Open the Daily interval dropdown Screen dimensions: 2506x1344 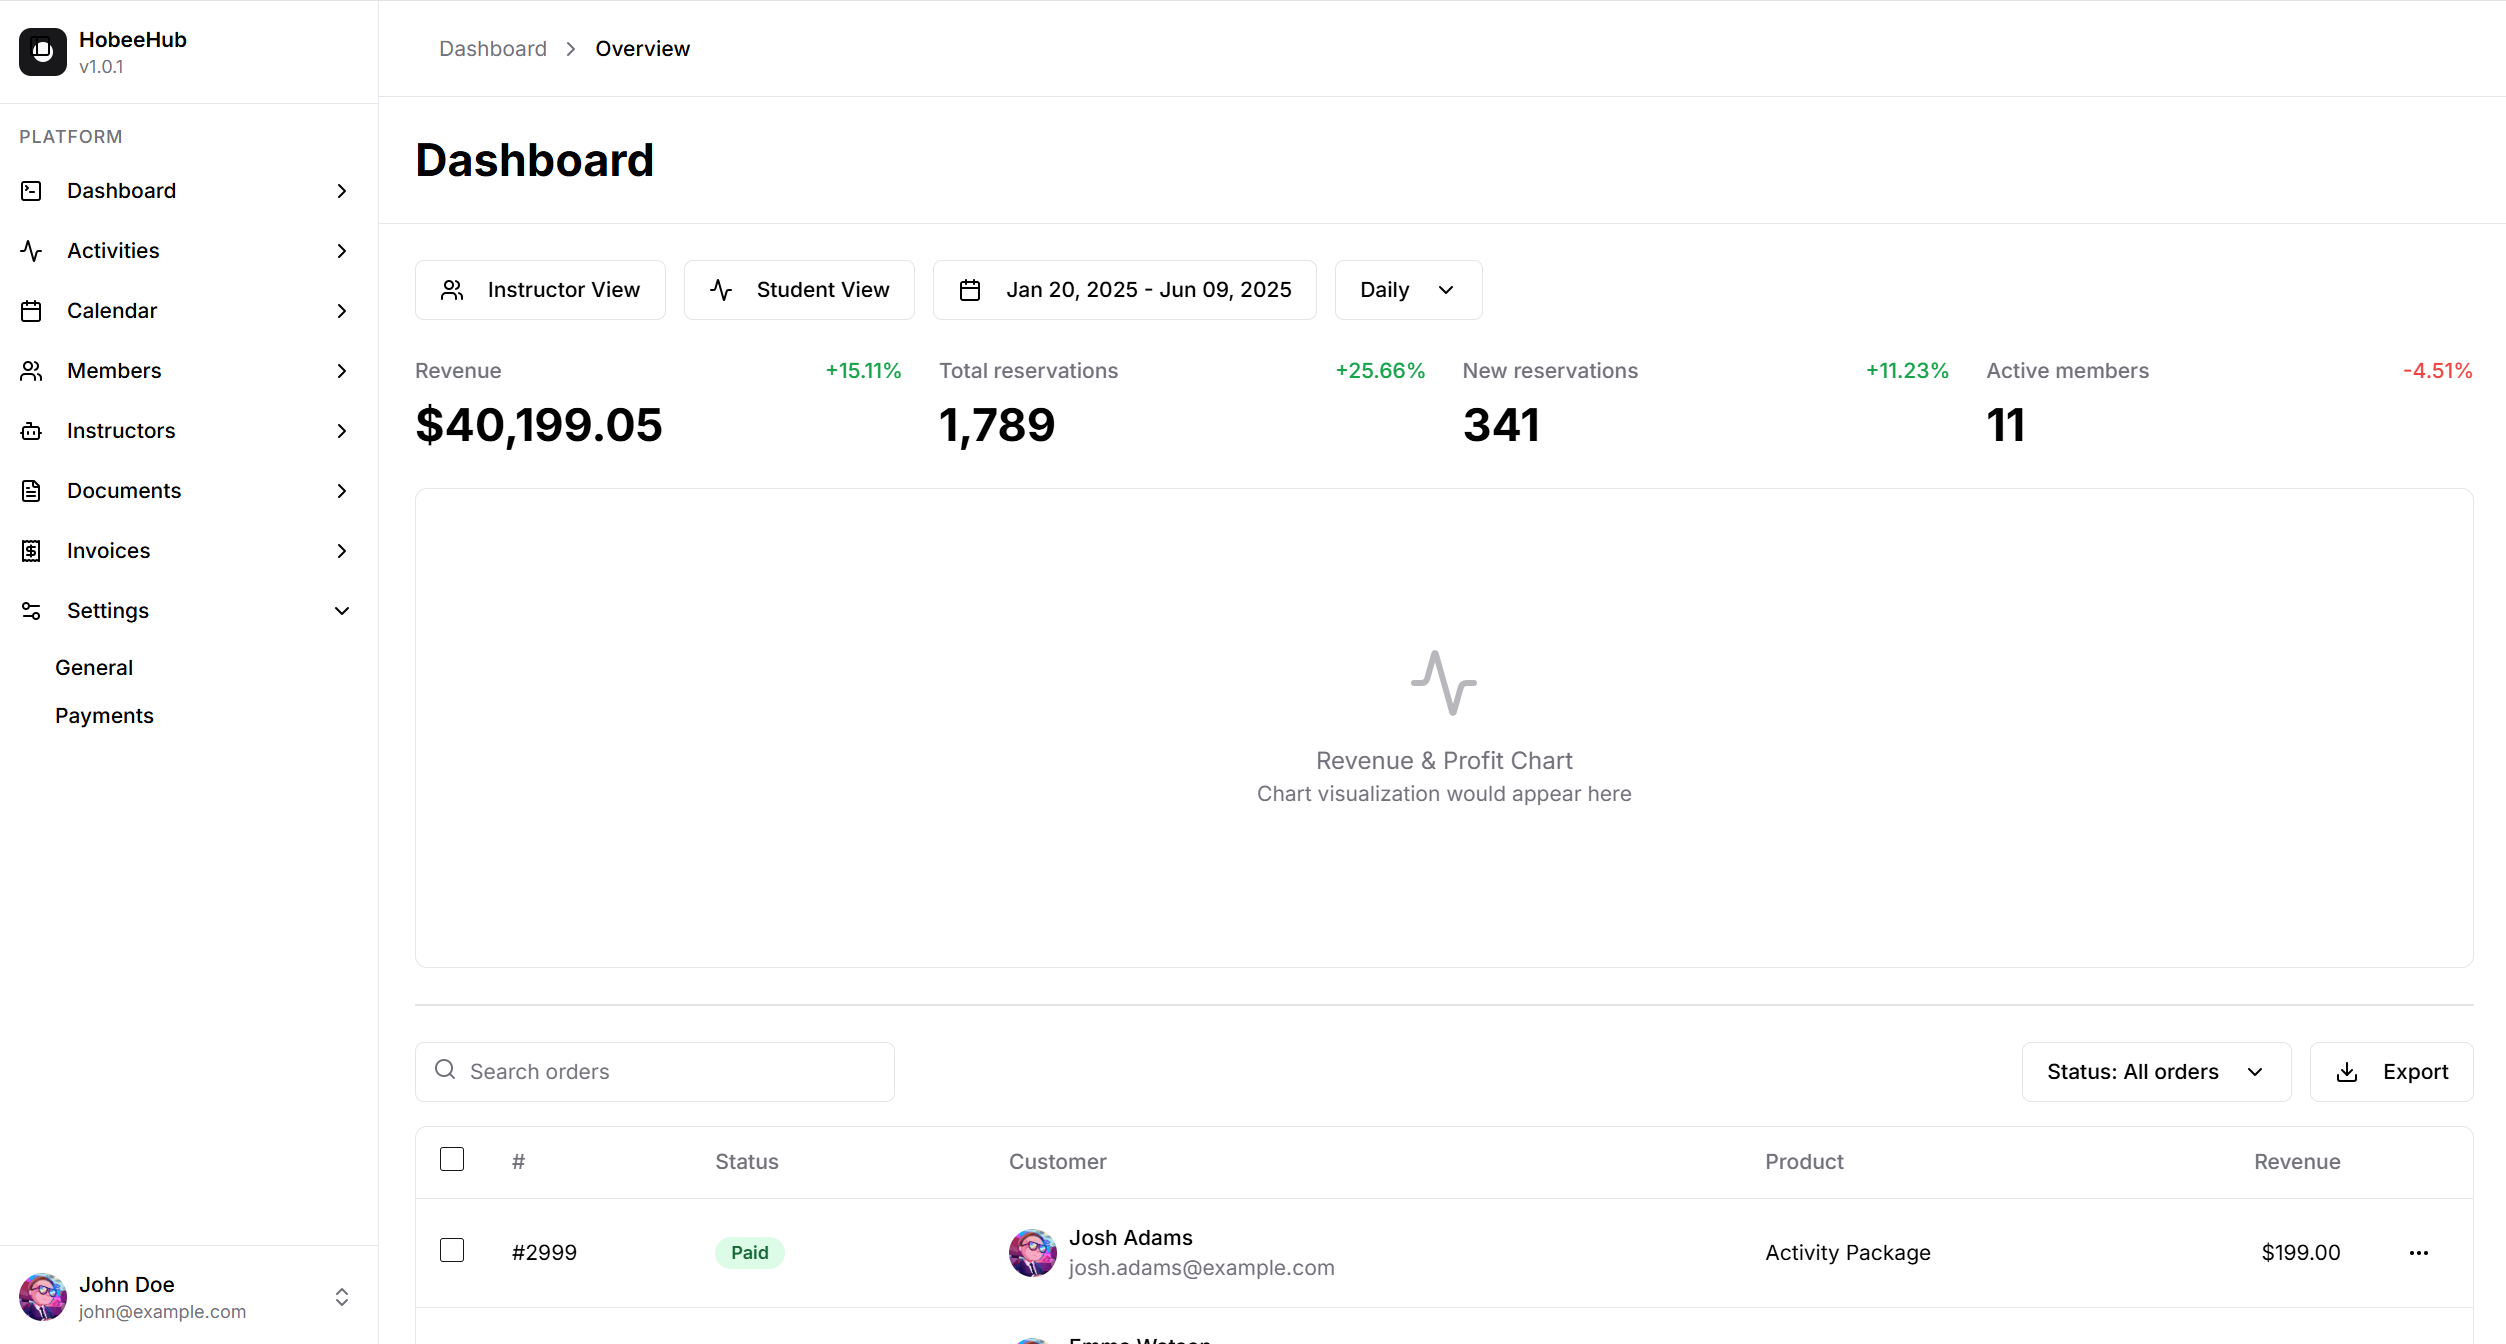[x=1408, y=290]
